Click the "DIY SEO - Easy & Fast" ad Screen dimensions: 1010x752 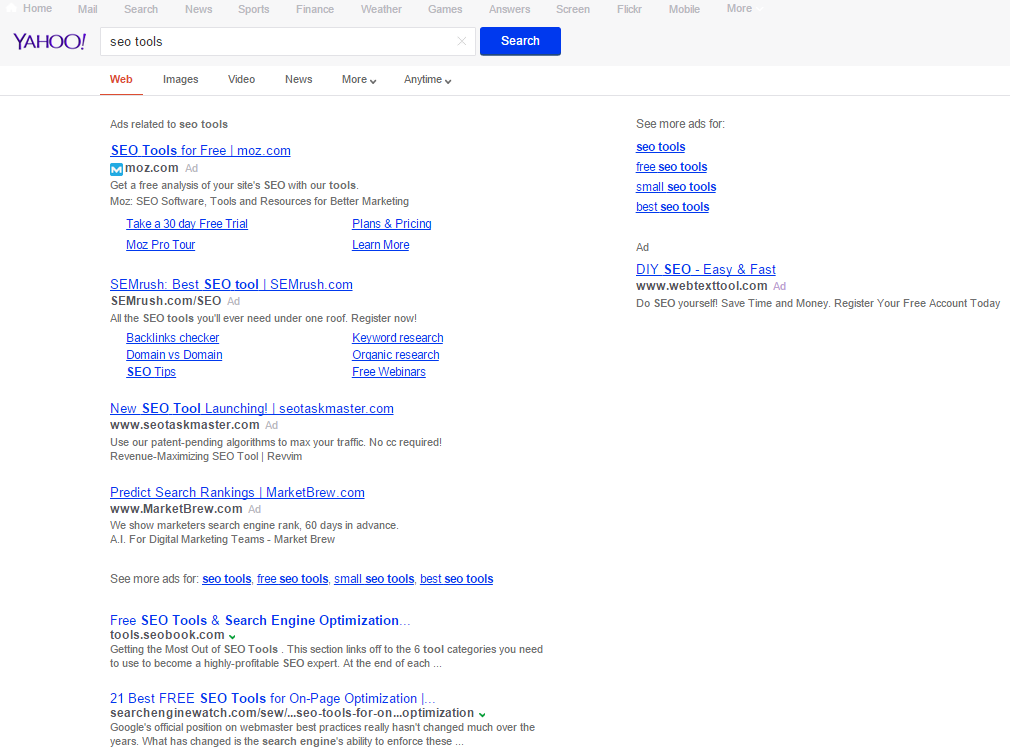705,270
